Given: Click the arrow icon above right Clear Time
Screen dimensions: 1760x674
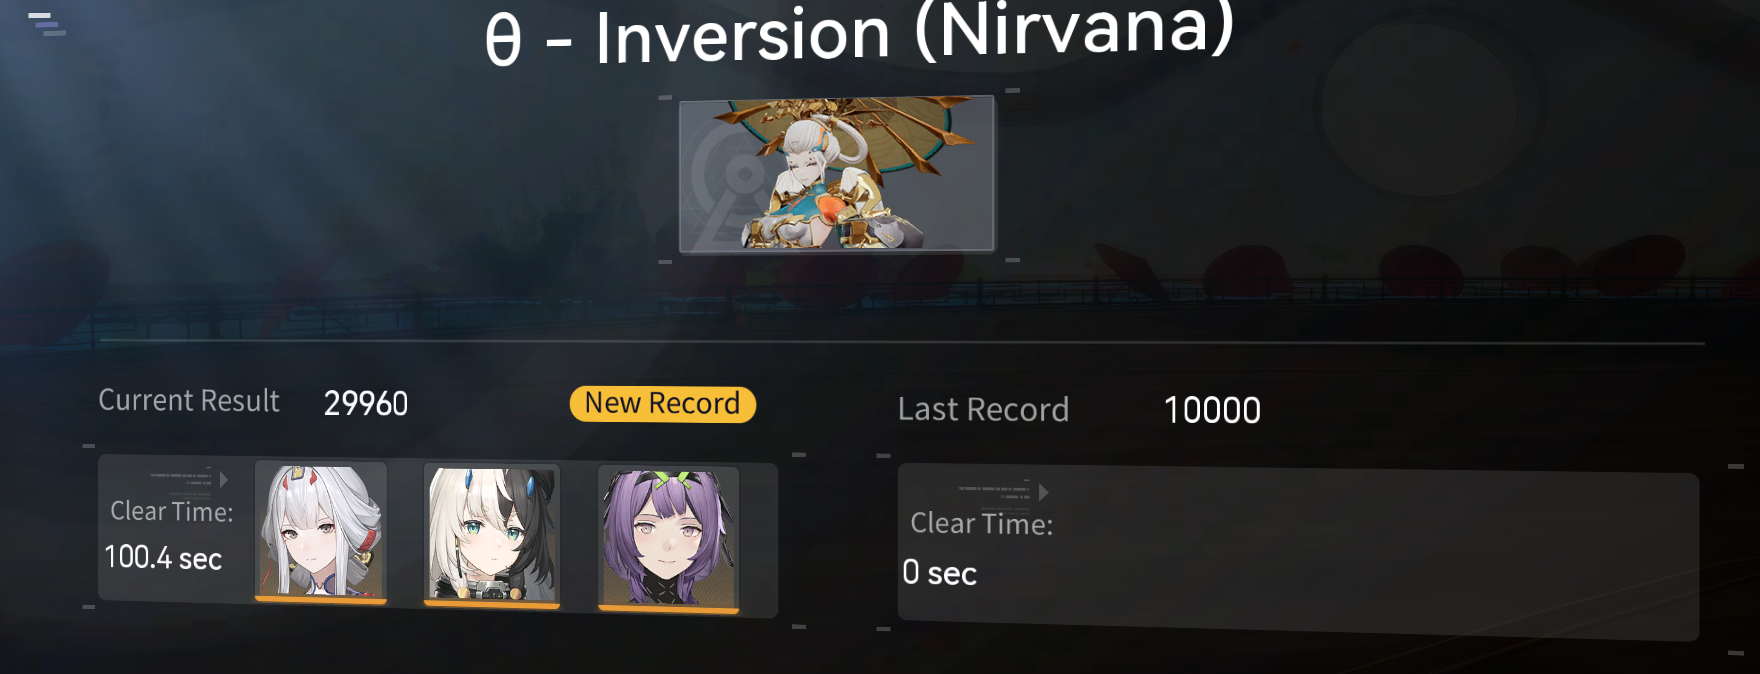Looking at the screenshot, I should 1043,492.
